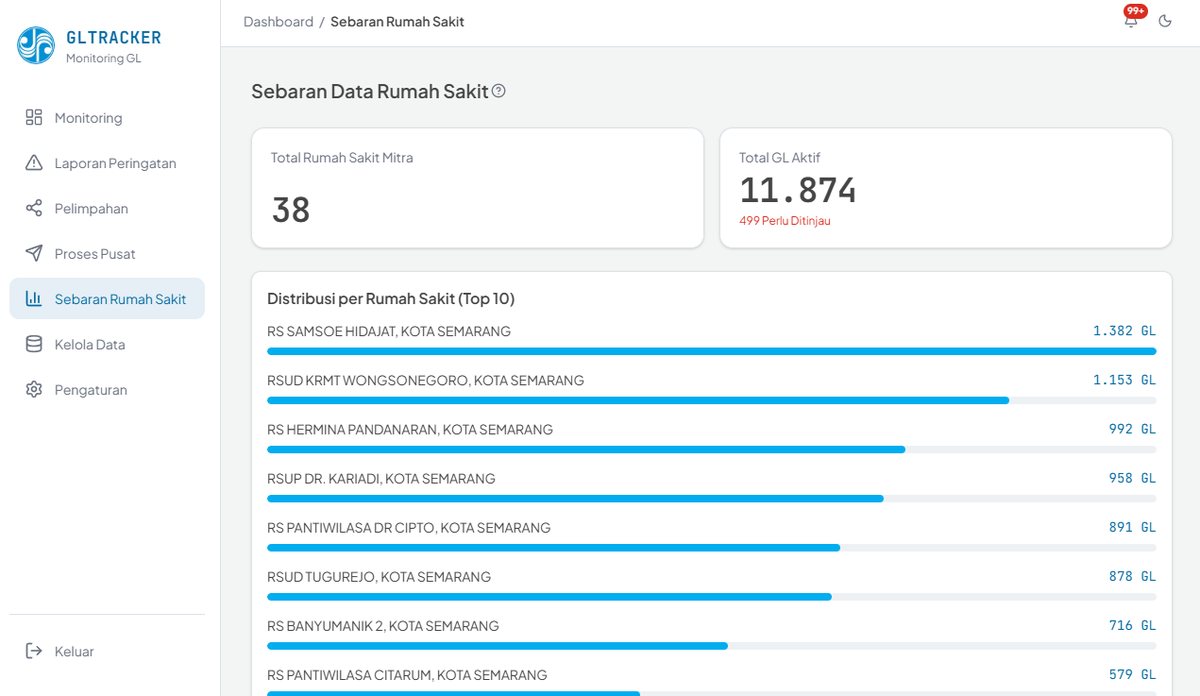This screenshot has width=1200, height=696.
Task: Open the notifications bell
Action: [1131, 21]
